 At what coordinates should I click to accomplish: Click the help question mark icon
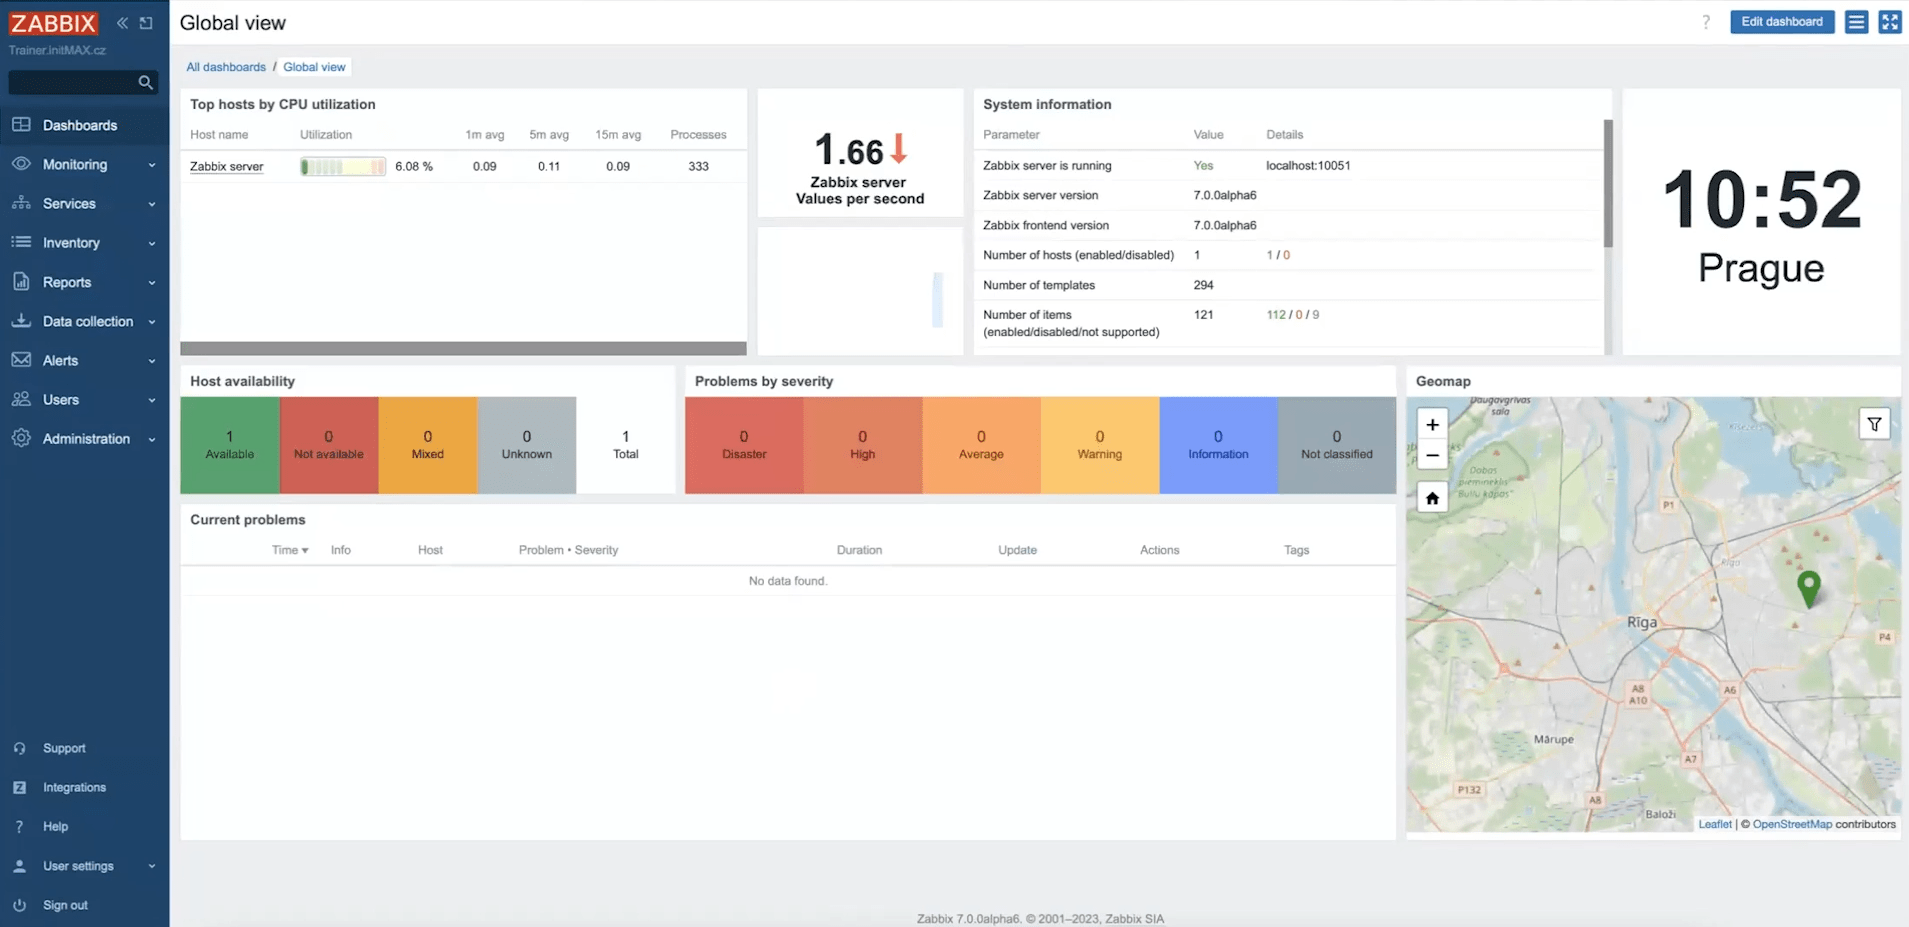1706,22
